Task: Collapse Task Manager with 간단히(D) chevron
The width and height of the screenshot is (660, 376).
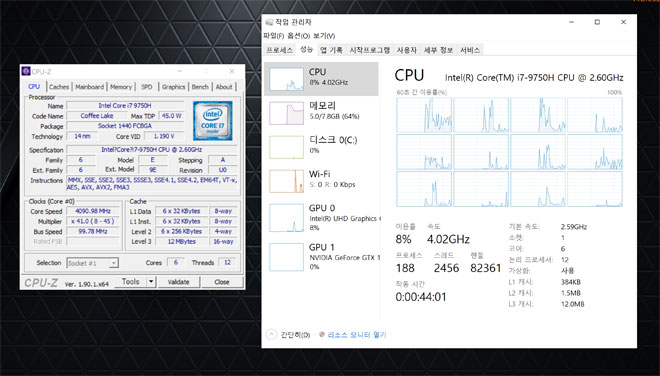Action: [271, 335]
